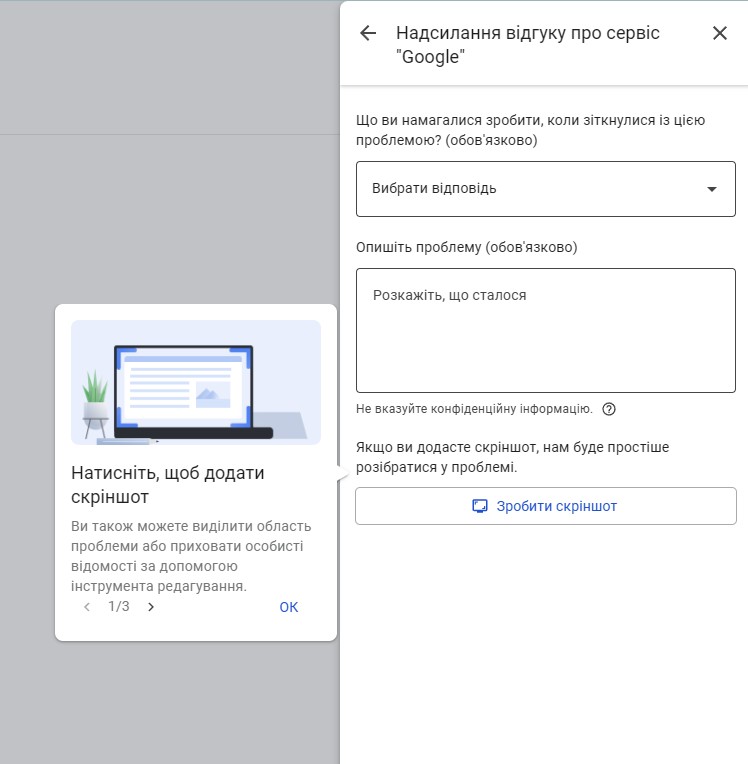Click the laptop illustration in the tooltip
This screenshot has width=748, height=764.
pyautogui.click(x=195, y=382)
